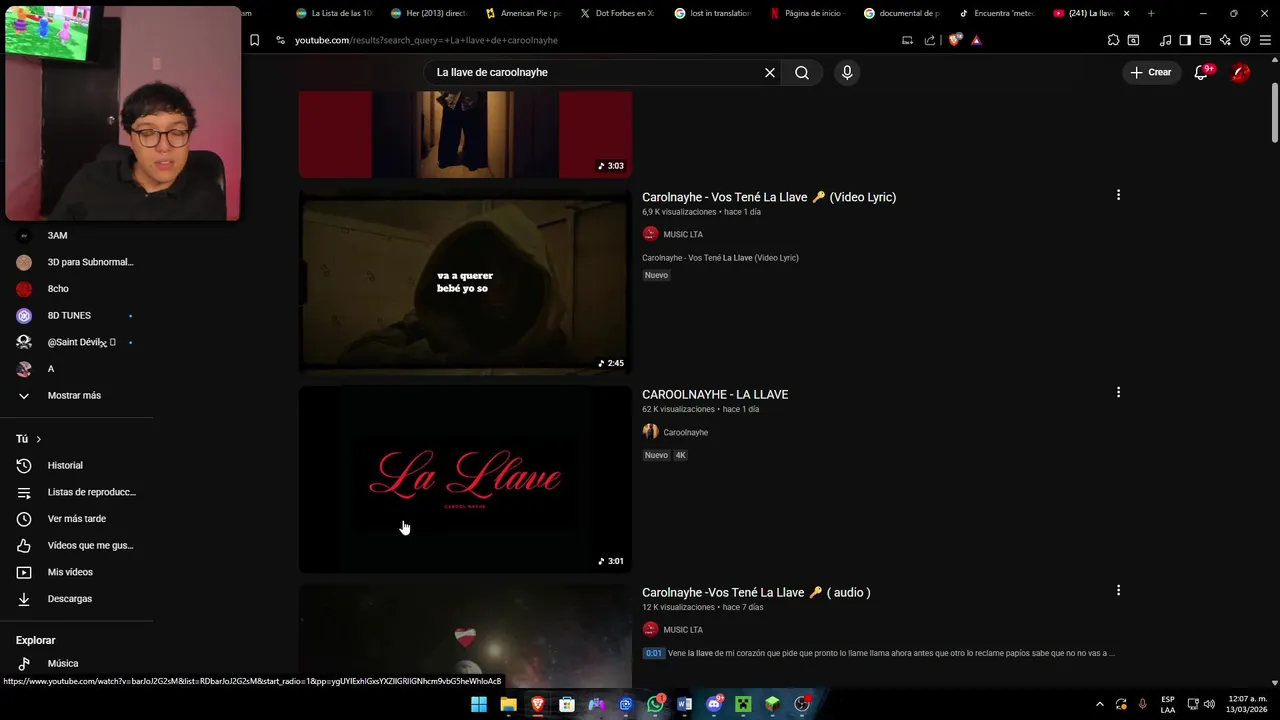Open the browser main menu hamburger

coord(1265,40)
